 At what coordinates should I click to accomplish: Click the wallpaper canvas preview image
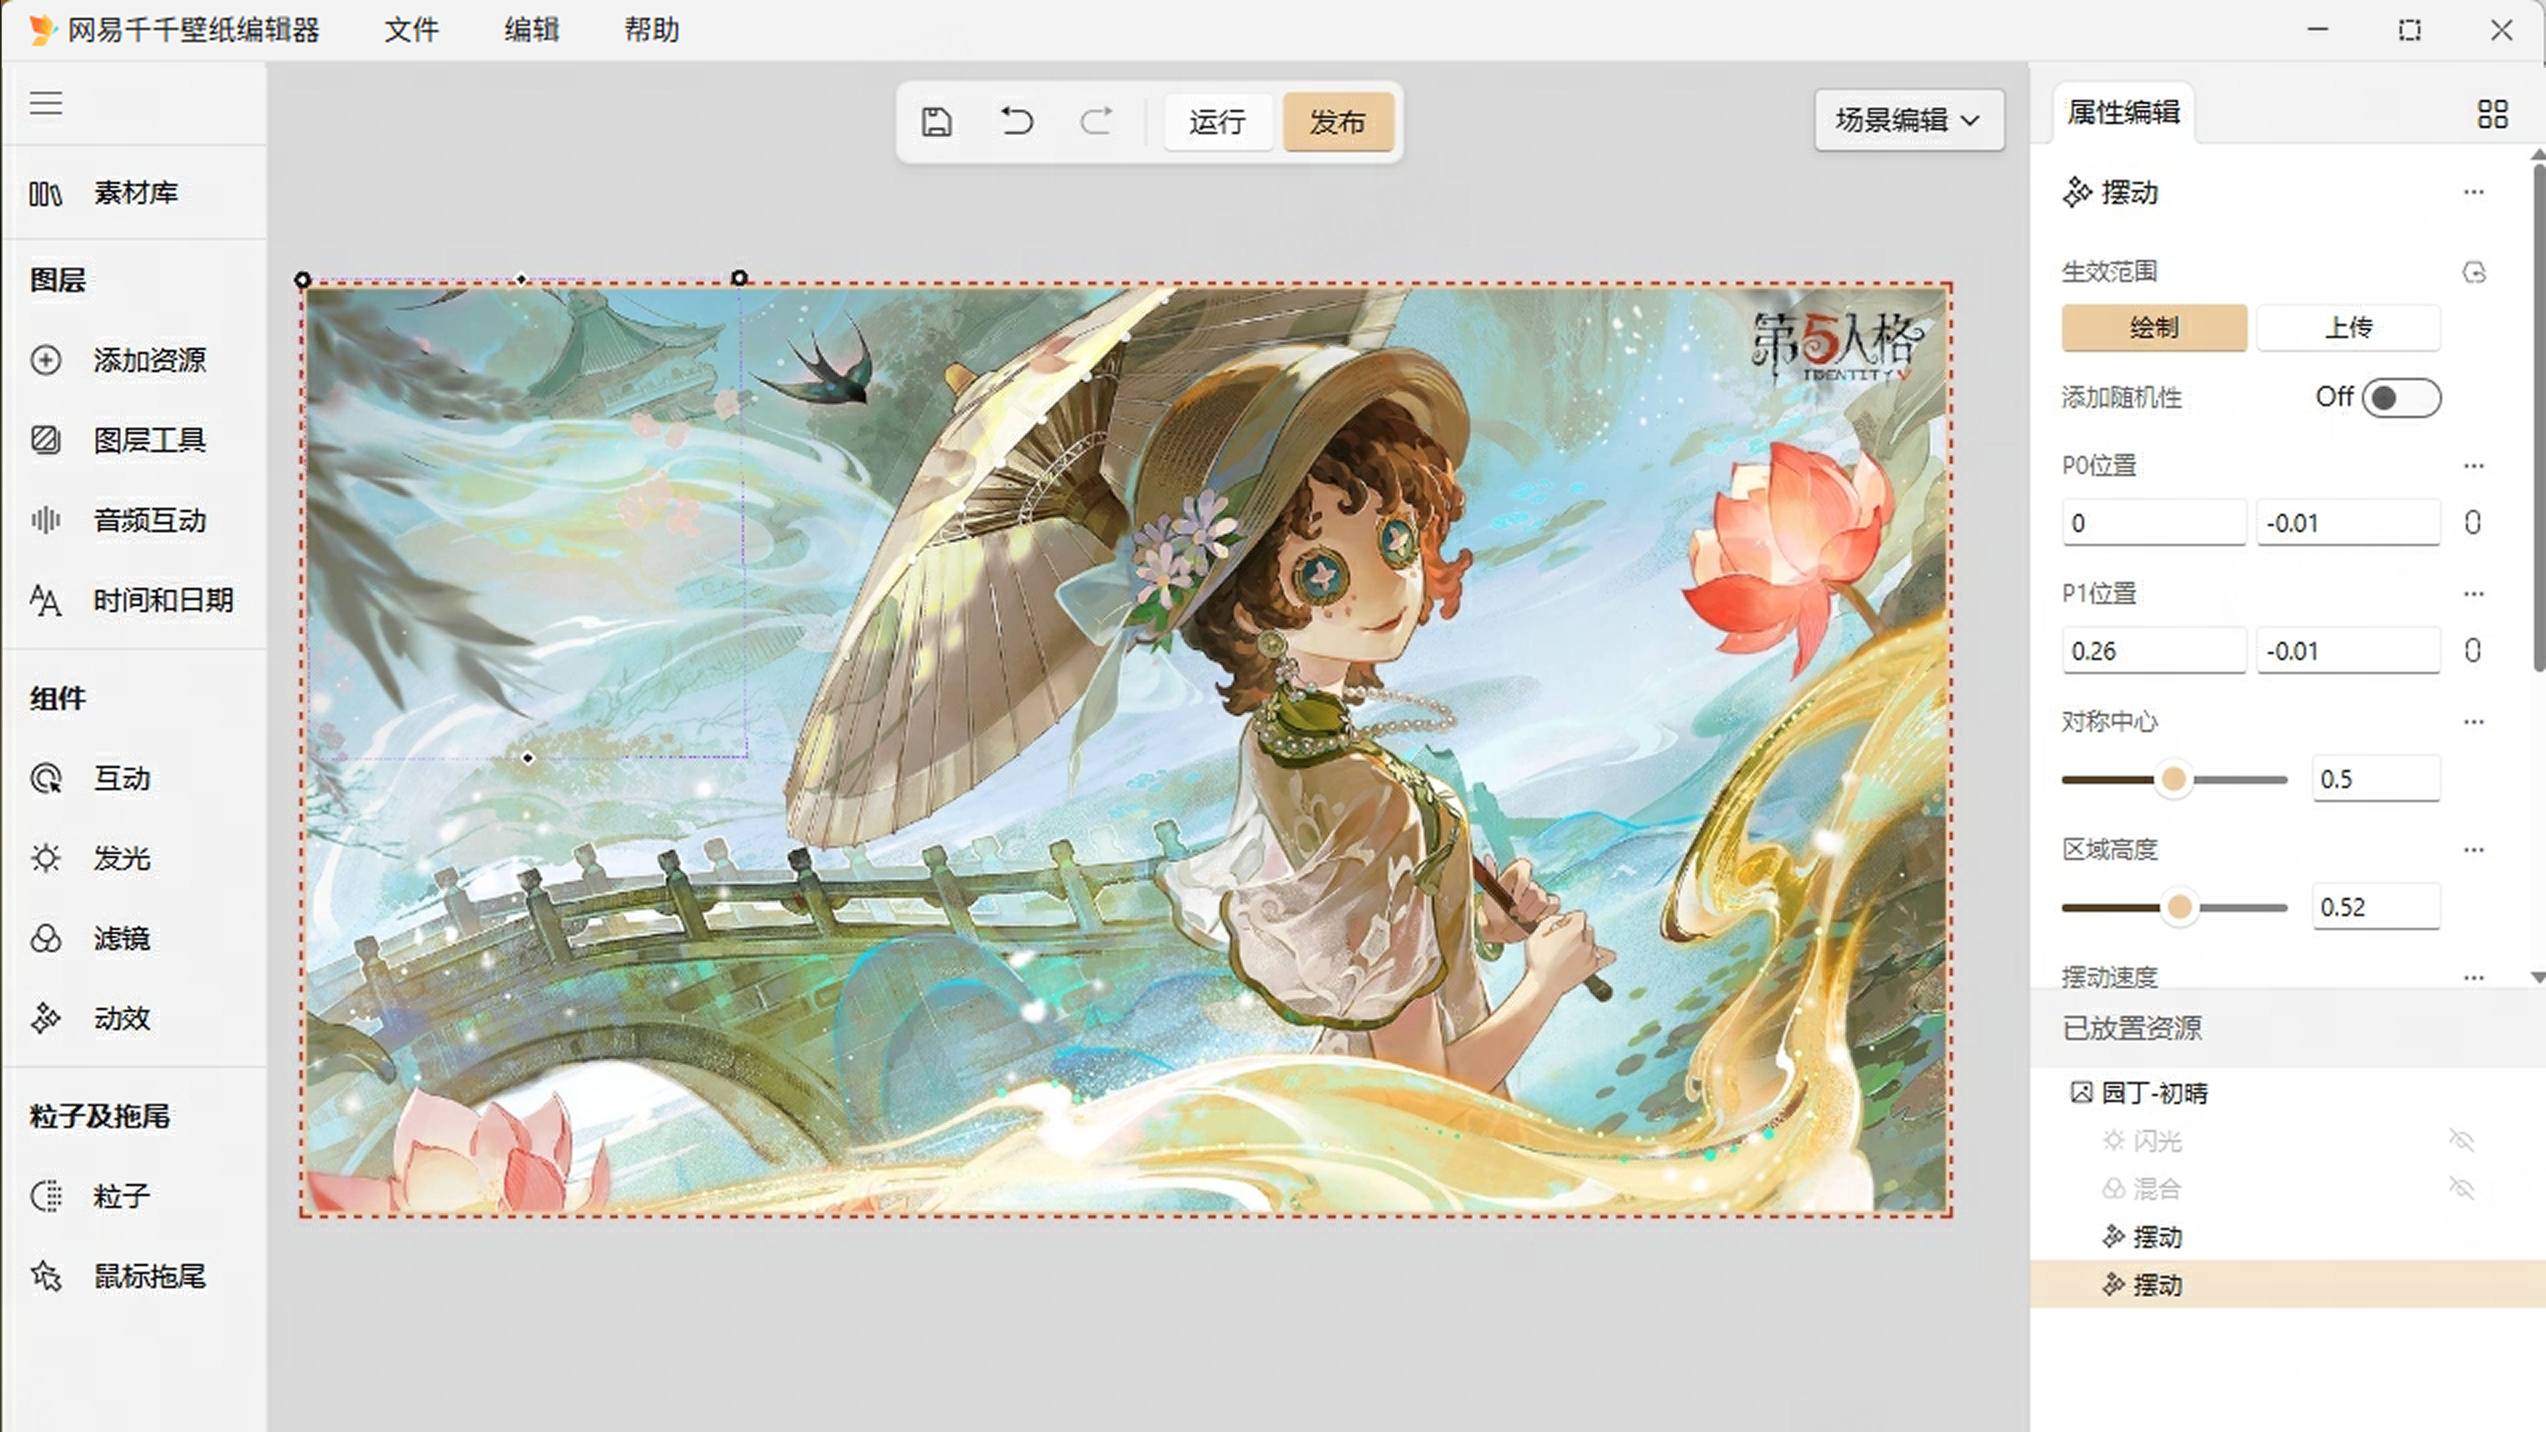1126,750
